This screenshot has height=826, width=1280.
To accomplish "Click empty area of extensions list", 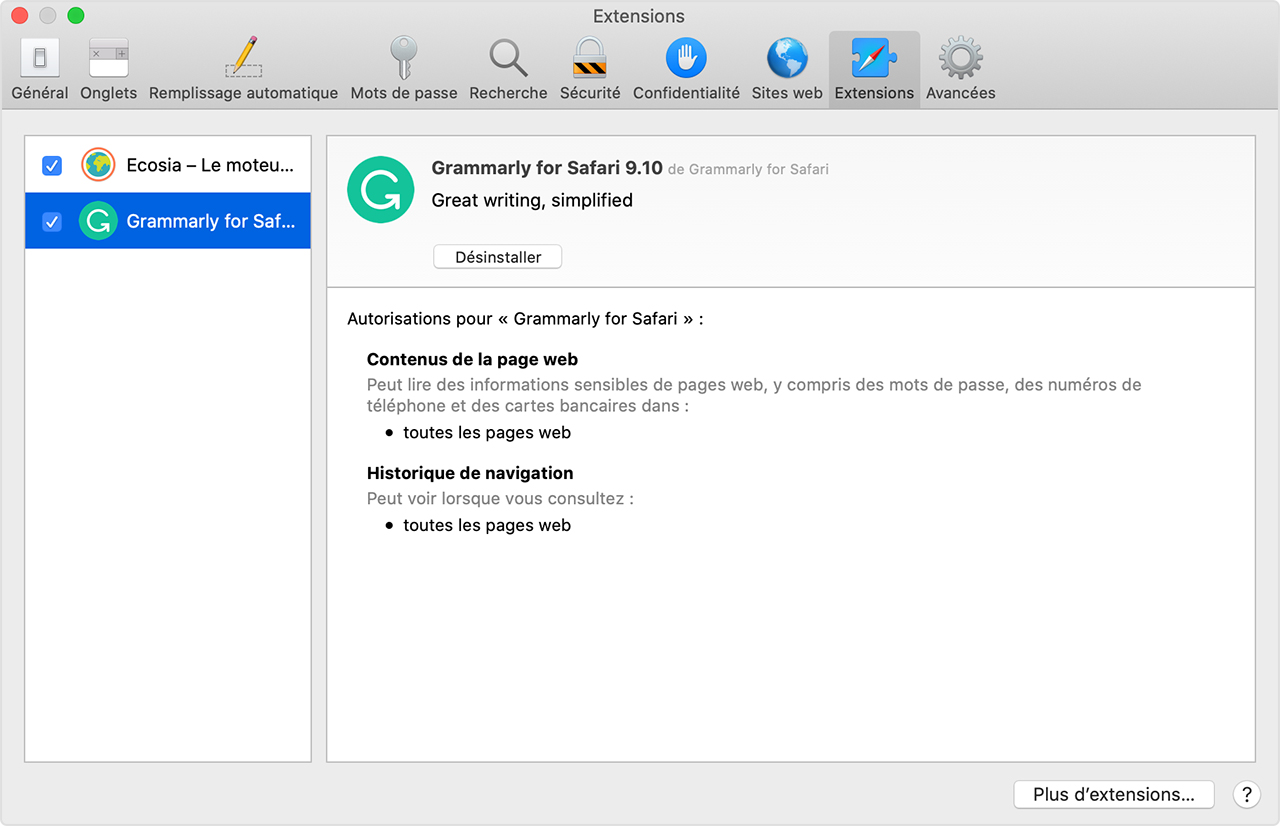I will pos(167,500).
